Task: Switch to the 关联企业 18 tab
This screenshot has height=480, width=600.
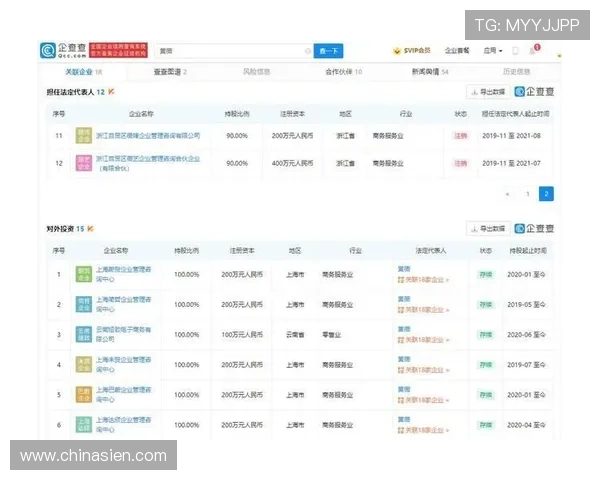Action: [83, 72]
